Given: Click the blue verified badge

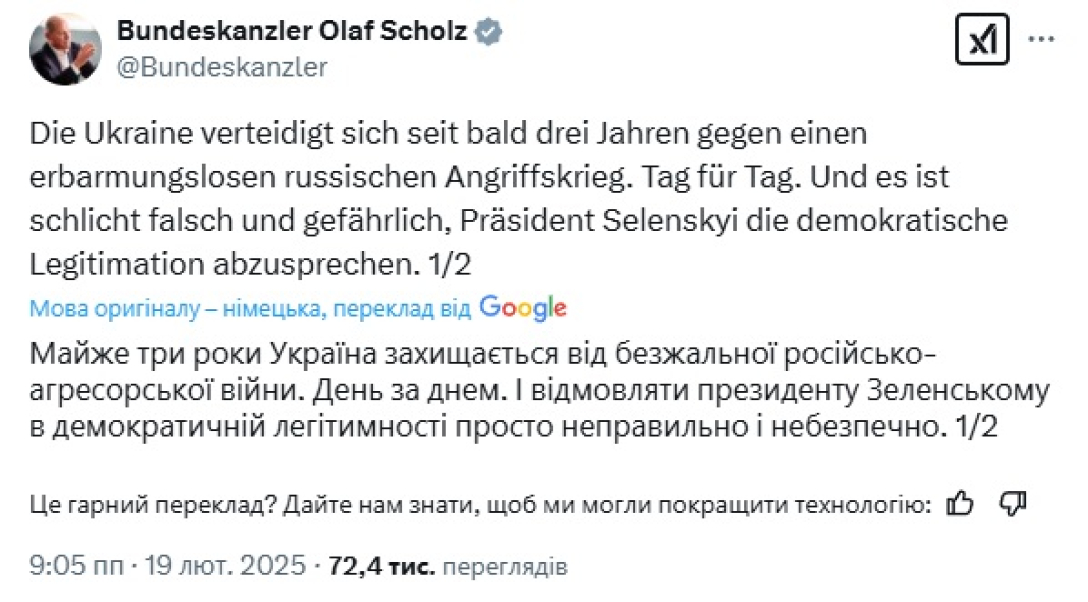Looking at the screenshot, I should [x=489, y=31].
